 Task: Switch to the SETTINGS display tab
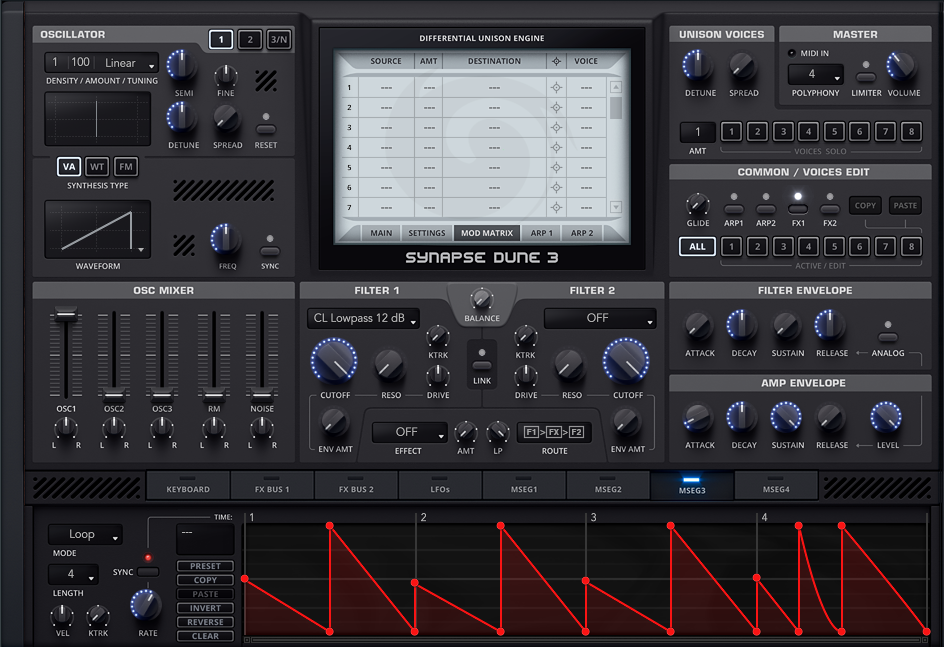point(427,233)
